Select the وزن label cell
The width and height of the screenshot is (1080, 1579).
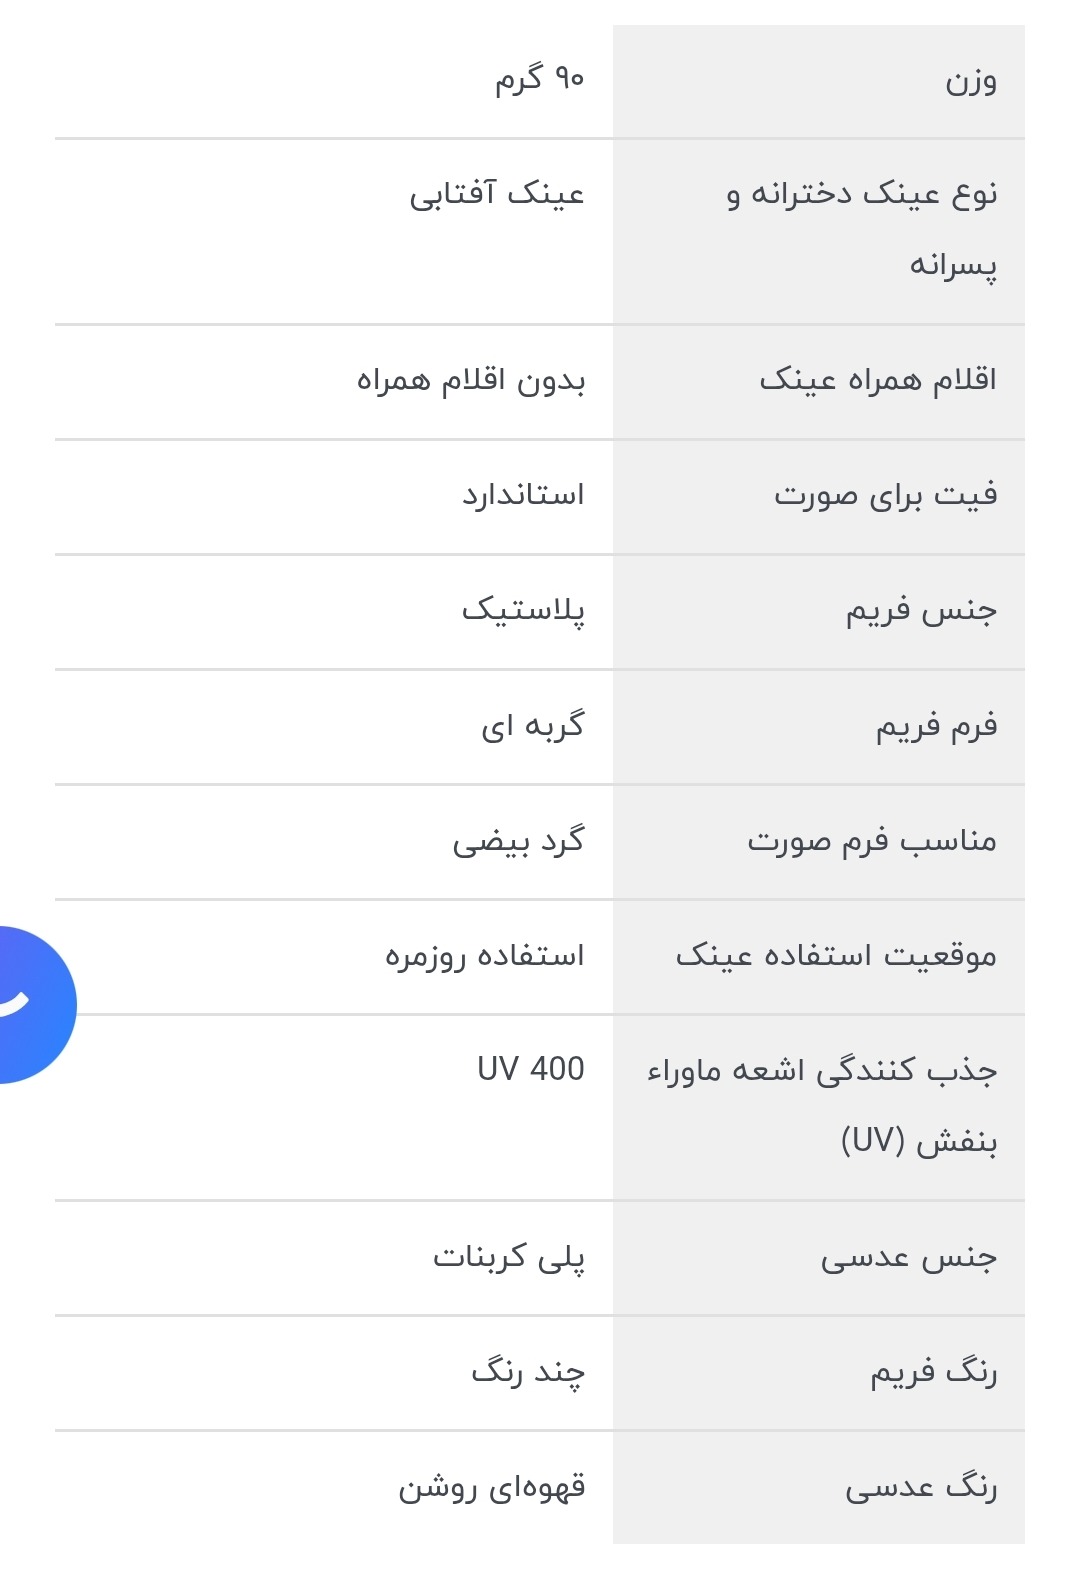[x=971, y=81]
